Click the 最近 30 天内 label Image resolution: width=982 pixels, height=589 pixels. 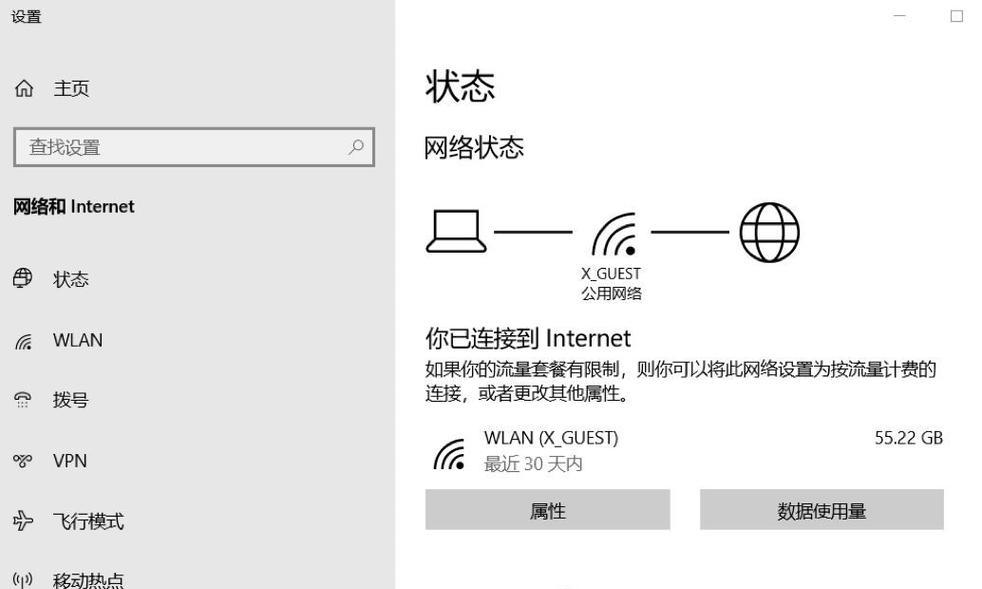534,464
